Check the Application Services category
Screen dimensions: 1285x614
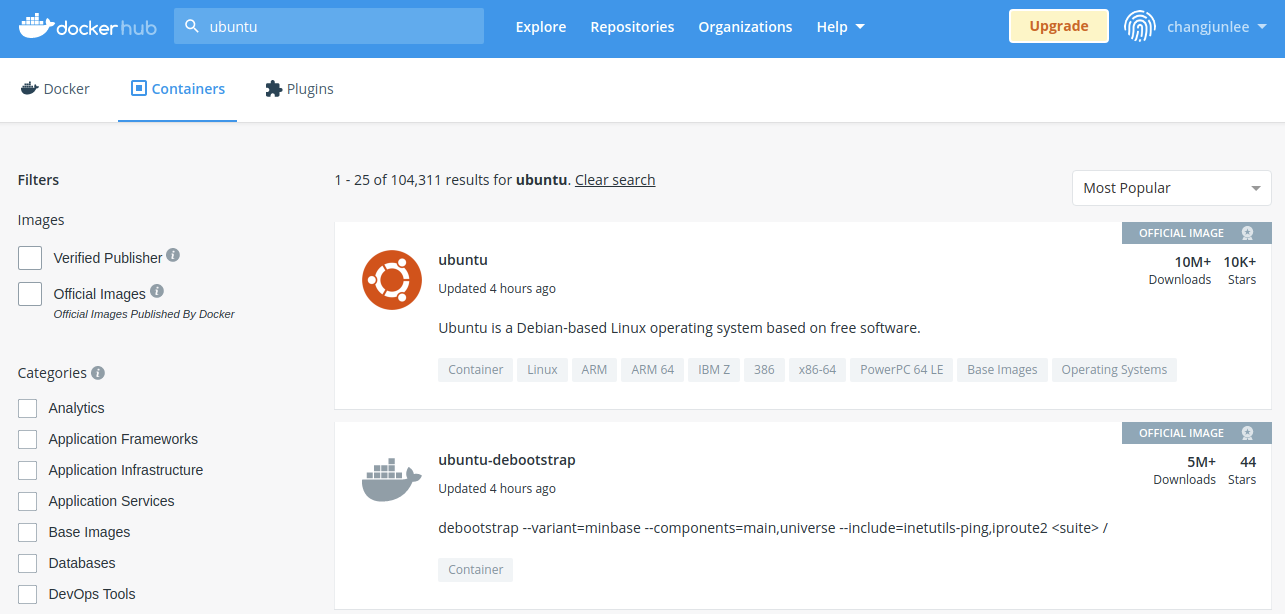28,501
